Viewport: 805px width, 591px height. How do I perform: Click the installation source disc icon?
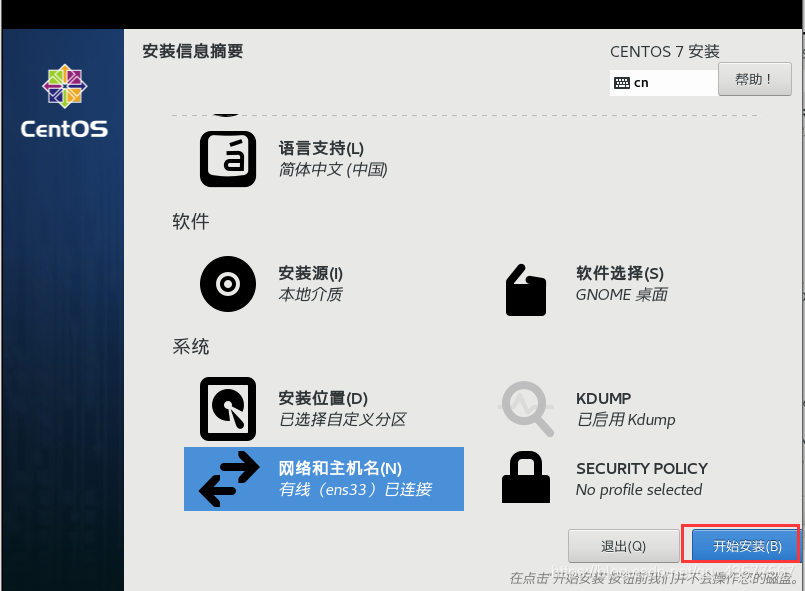click(228, 284)
